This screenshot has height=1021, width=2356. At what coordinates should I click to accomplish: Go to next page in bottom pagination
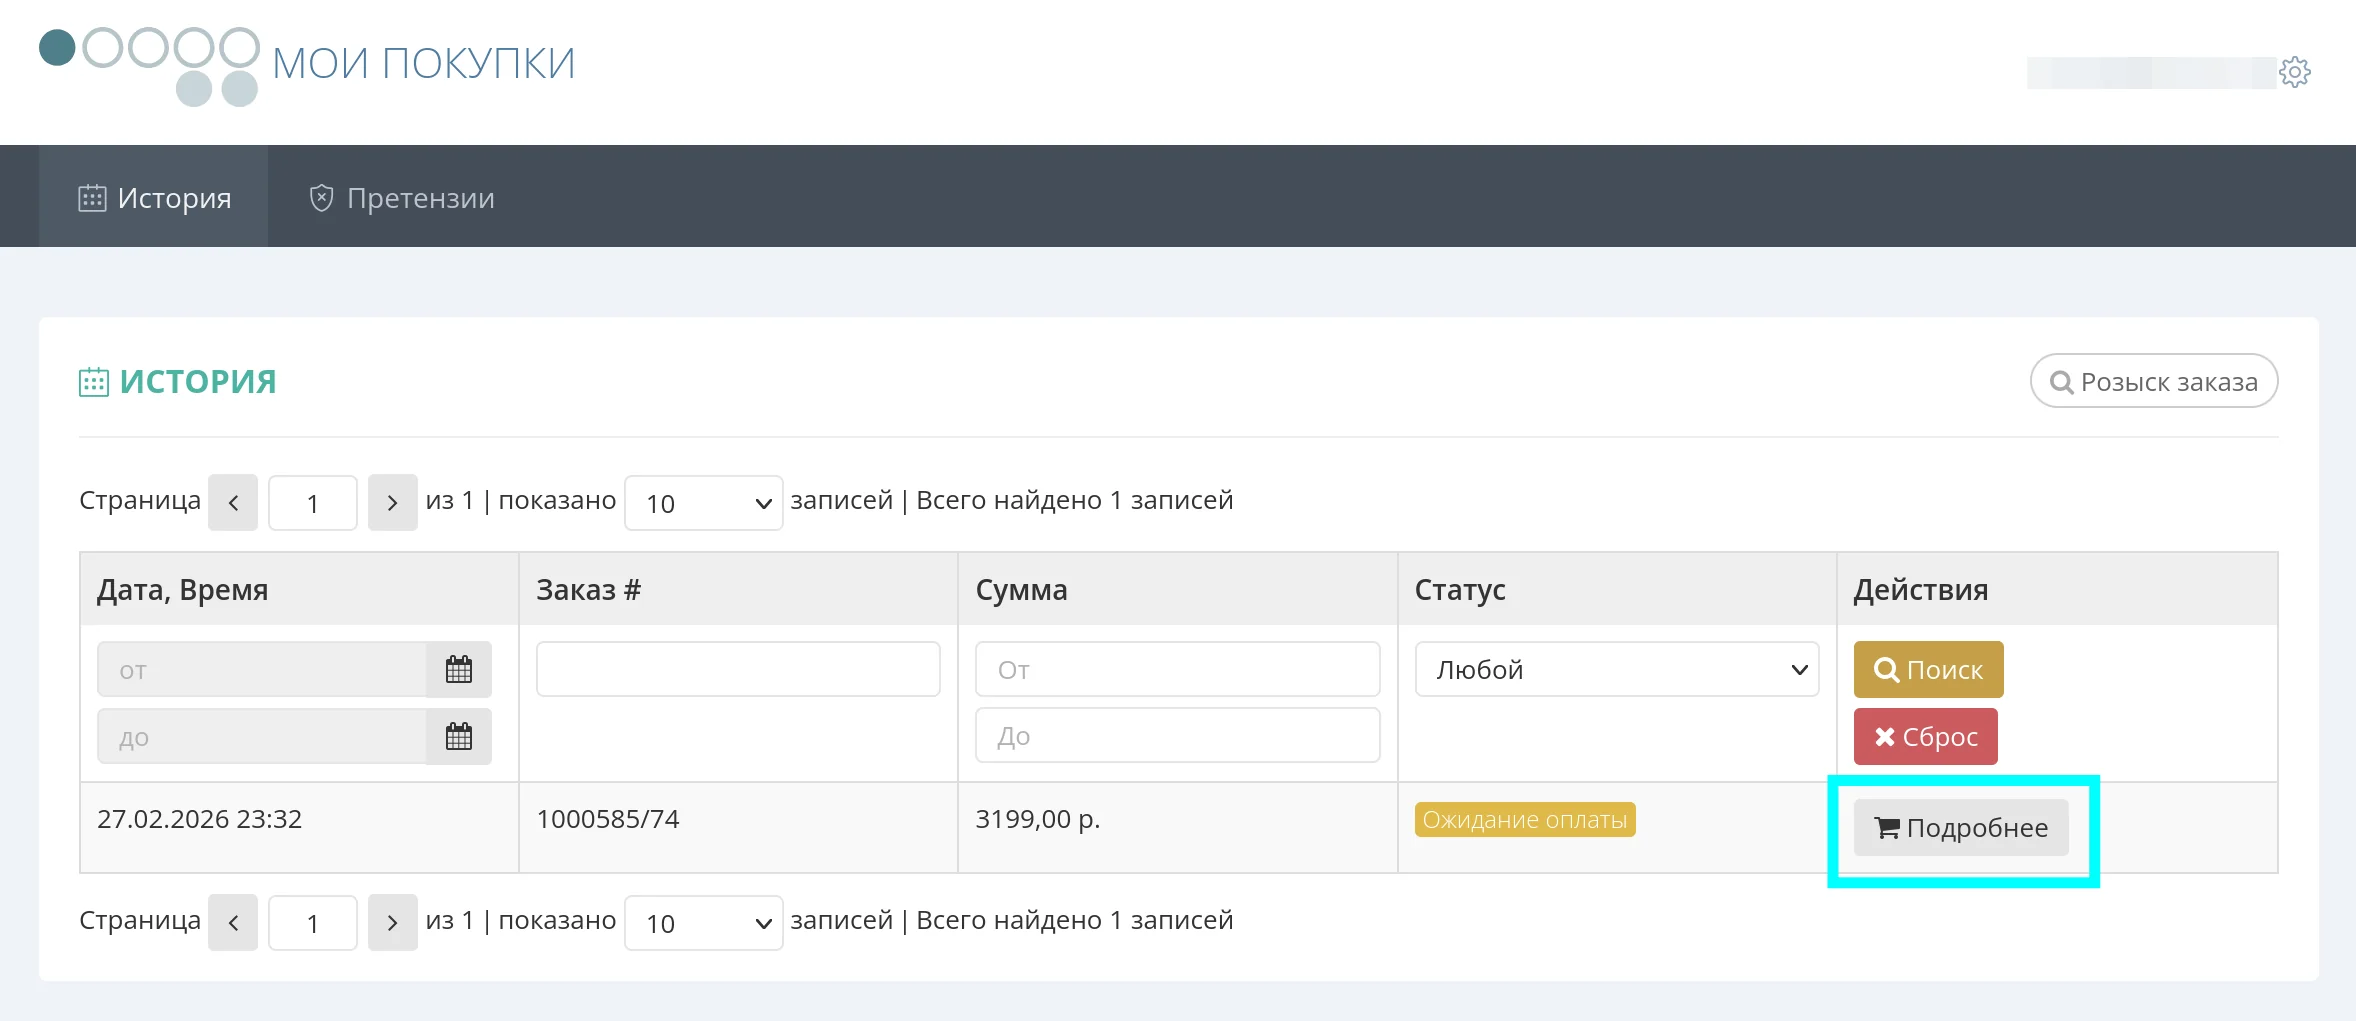click(x=392, y=923)
